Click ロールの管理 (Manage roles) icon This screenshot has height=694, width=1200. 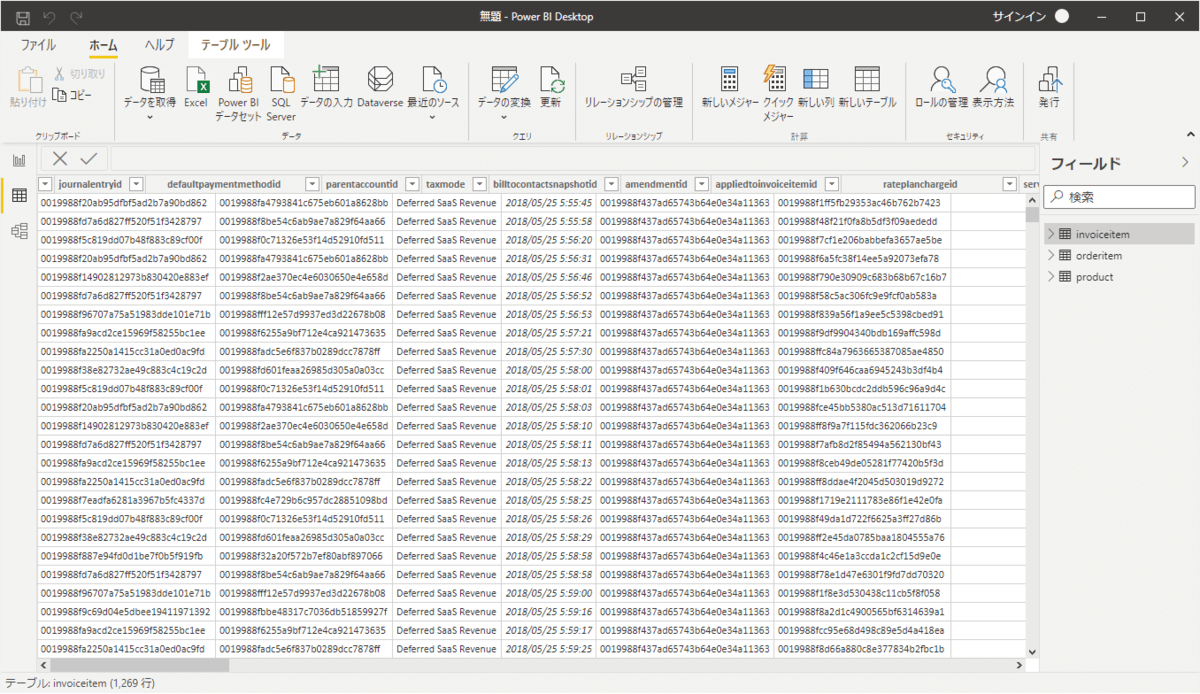coord(941,81)
